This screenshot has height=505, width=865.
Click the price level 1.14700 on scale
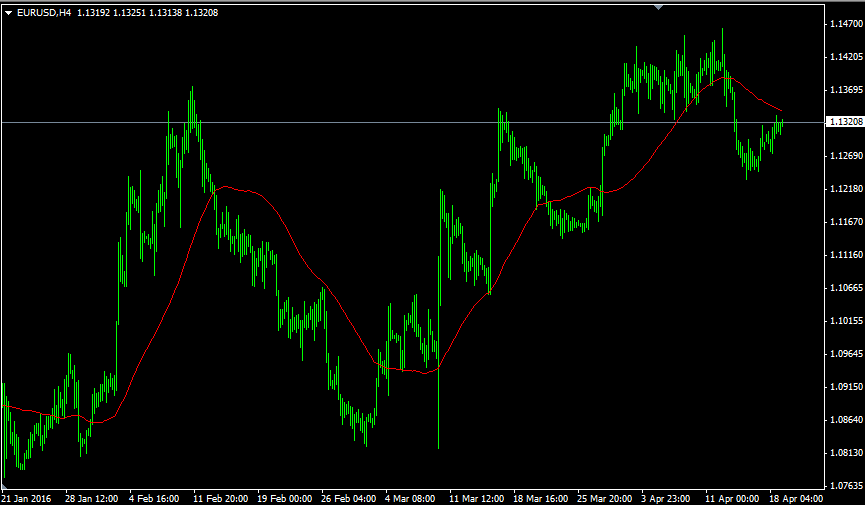click(x=846, y=24)
